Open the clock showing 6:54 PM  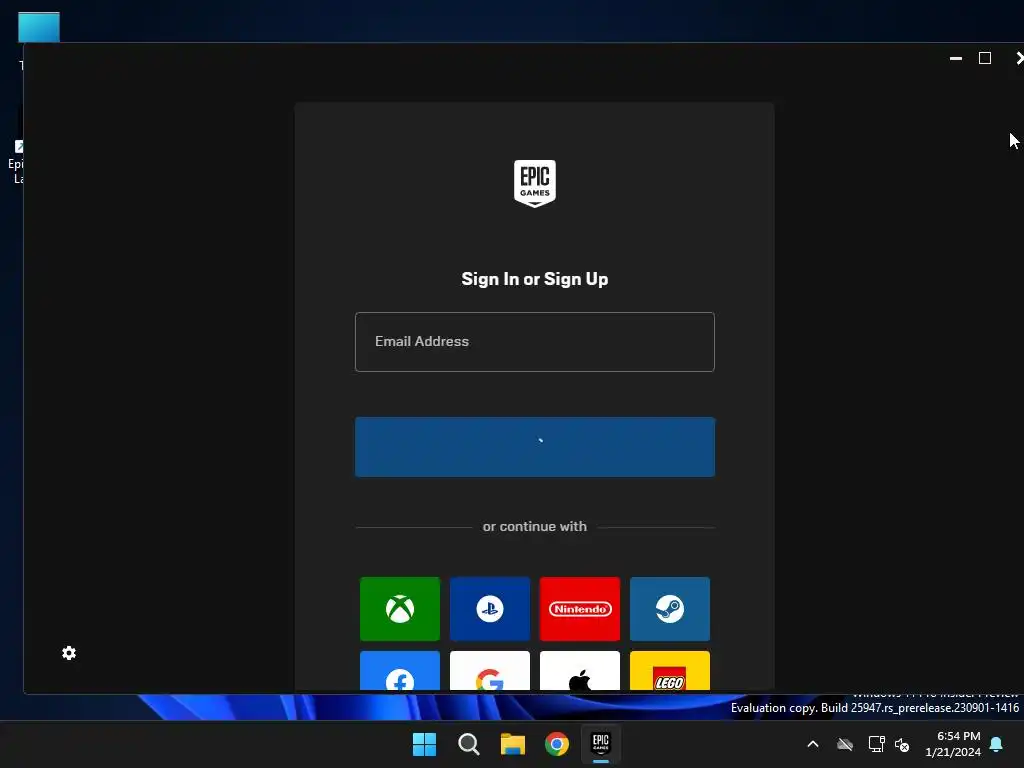[x=953, y=744]
